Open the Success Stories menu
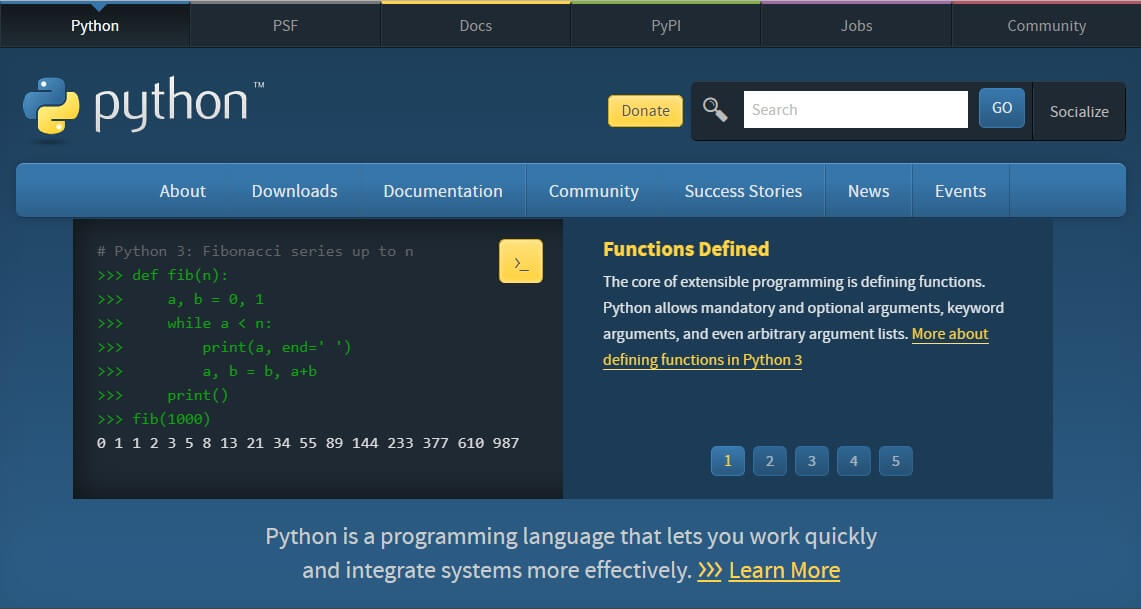This screenshot has width=1141, height=609. (x=743, y=191)
